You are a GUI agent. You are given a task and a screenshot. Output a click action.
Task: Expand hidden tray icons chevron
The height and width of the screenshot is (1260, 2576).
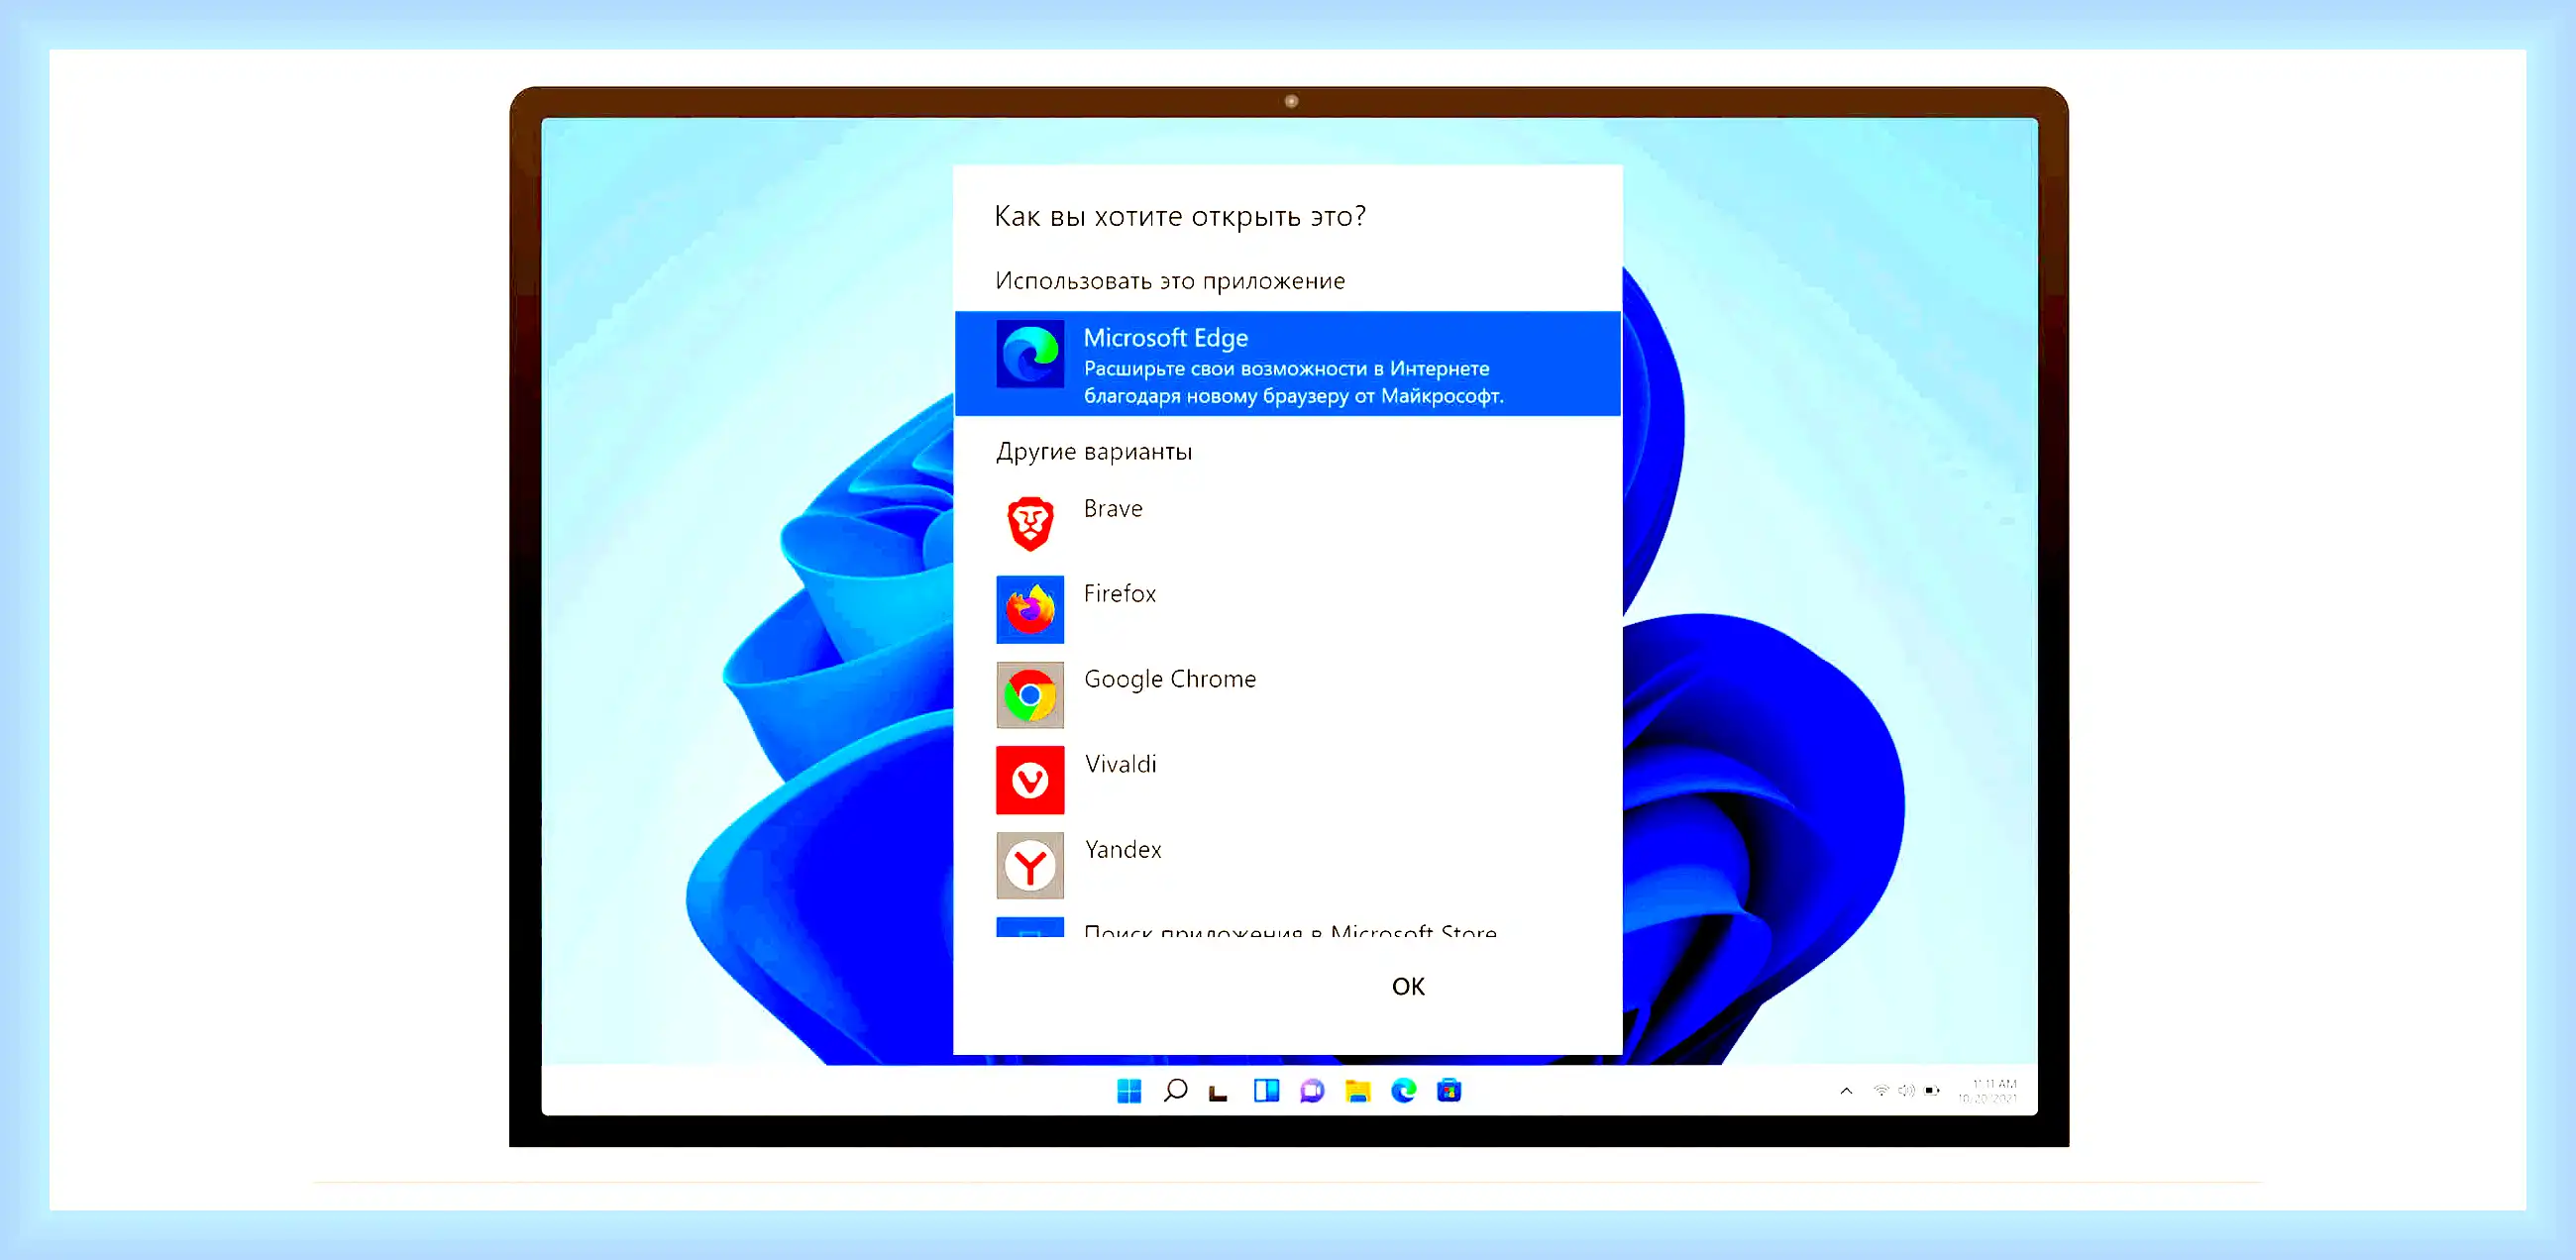click(1846, 1091)
